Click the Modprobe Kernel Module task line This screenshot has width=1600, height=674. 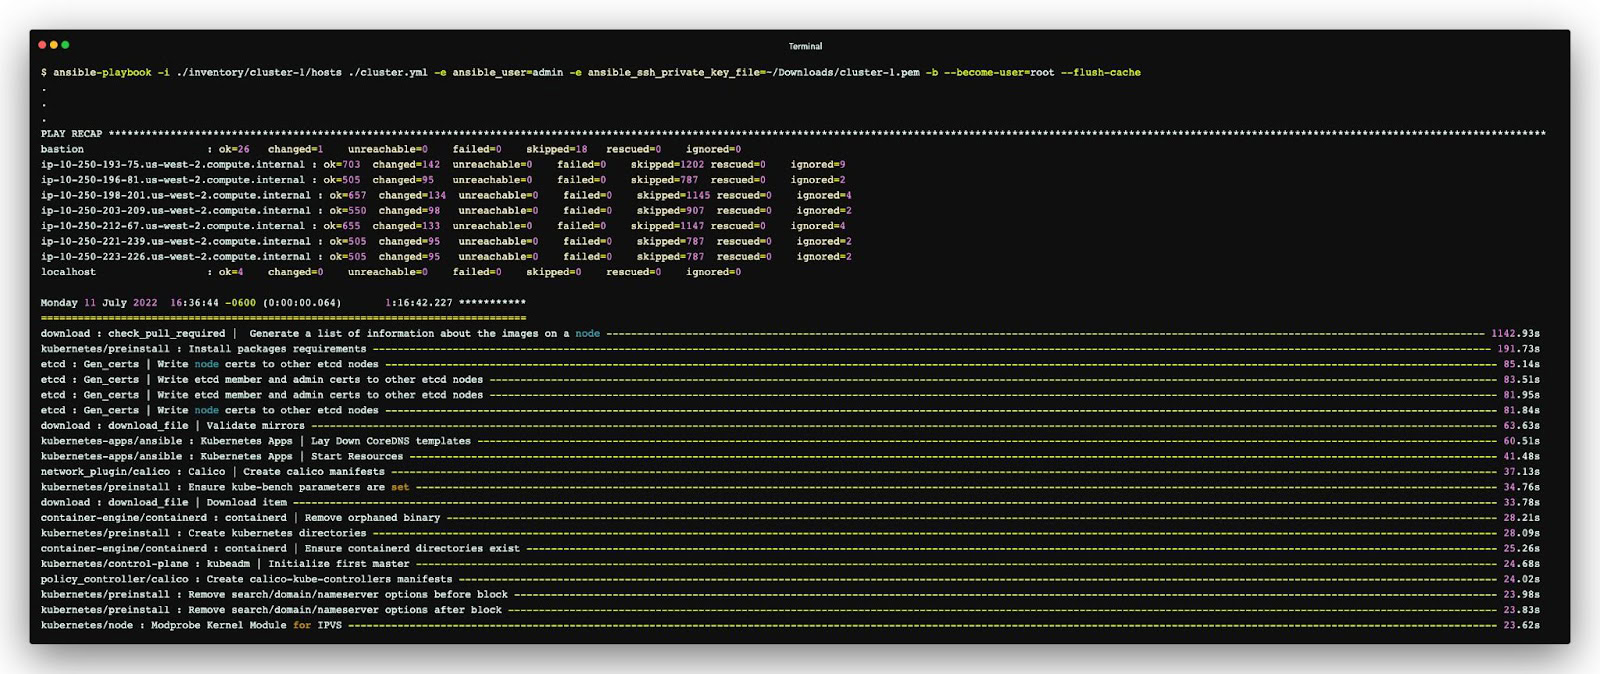click(790, 625)
